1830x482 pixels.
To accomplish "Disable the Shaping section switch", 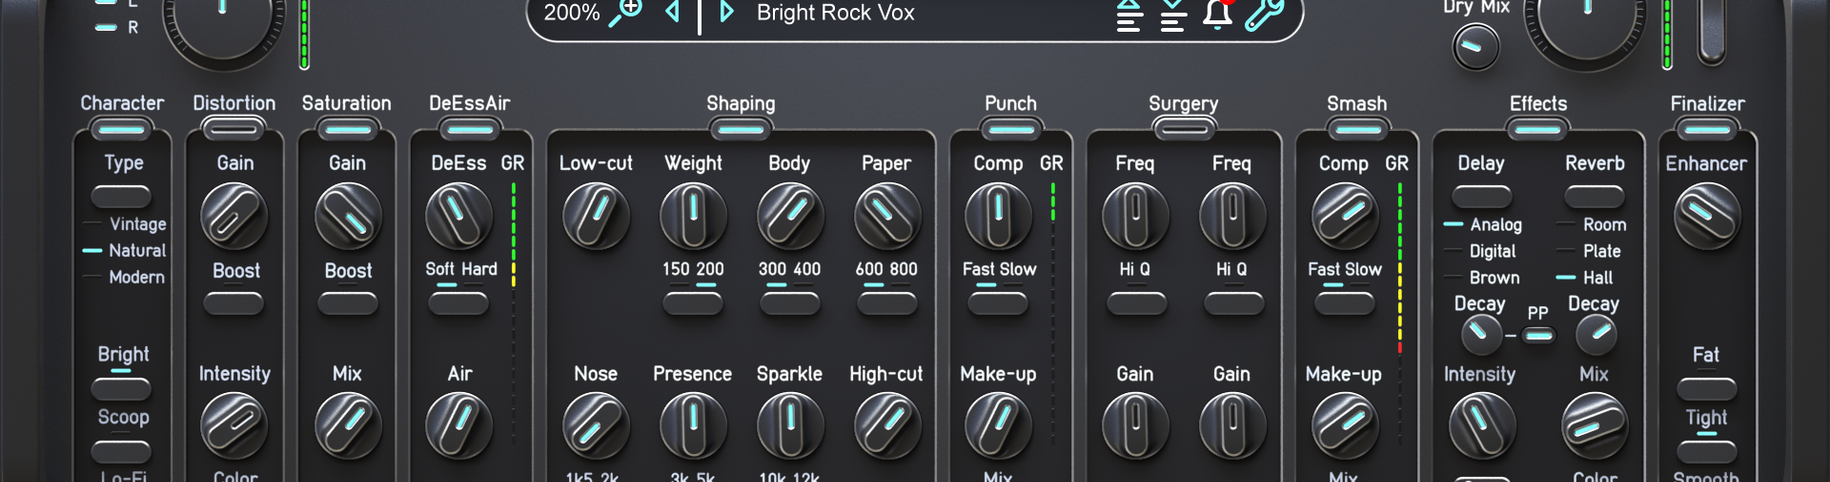I will [x=741, y=129].
